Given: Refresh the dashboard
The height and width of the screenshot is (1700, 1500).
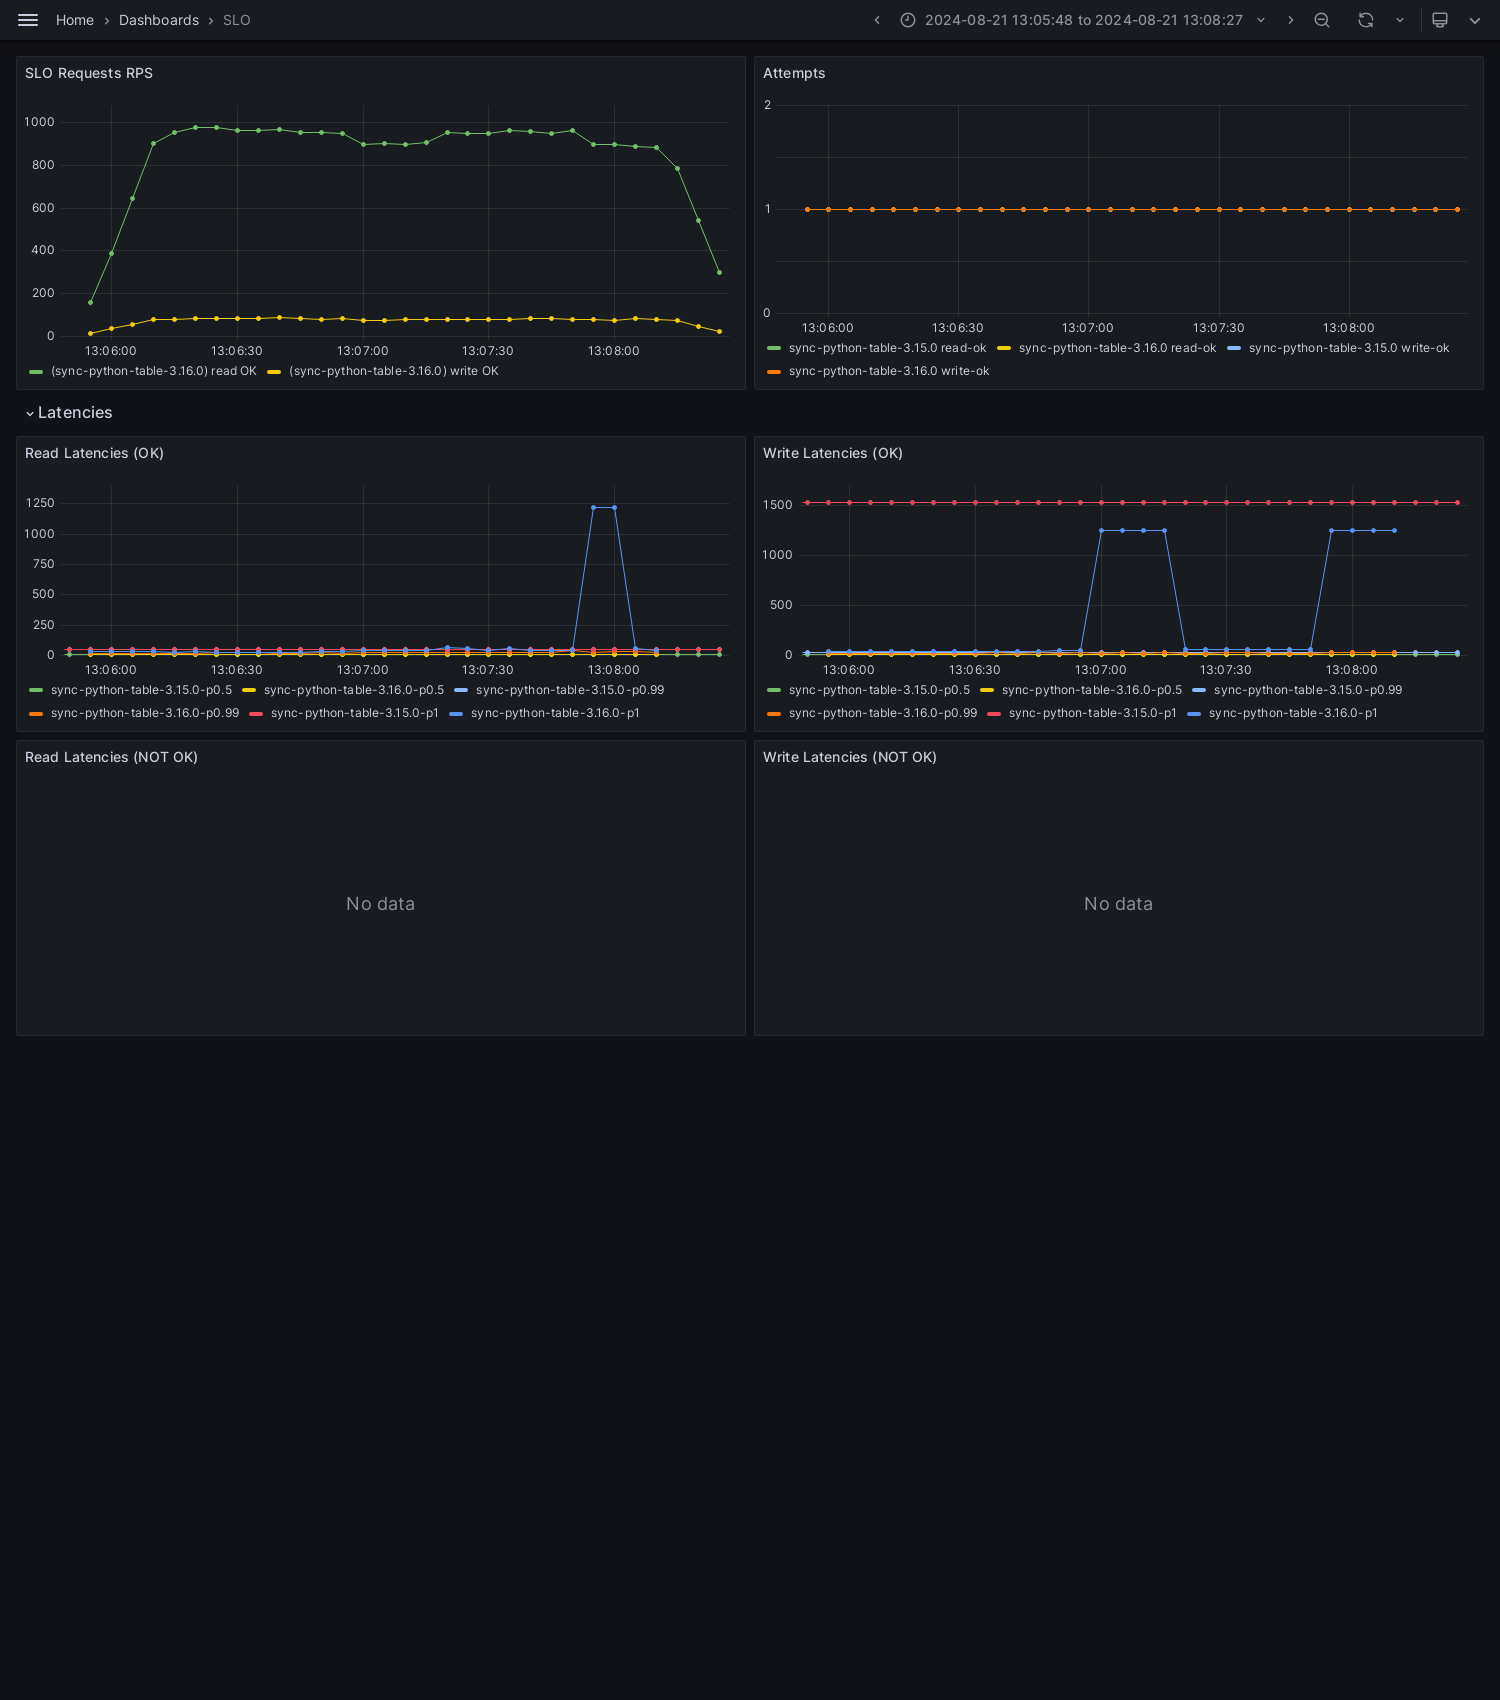Looking at the screenshot, I should pos(1366,20).
